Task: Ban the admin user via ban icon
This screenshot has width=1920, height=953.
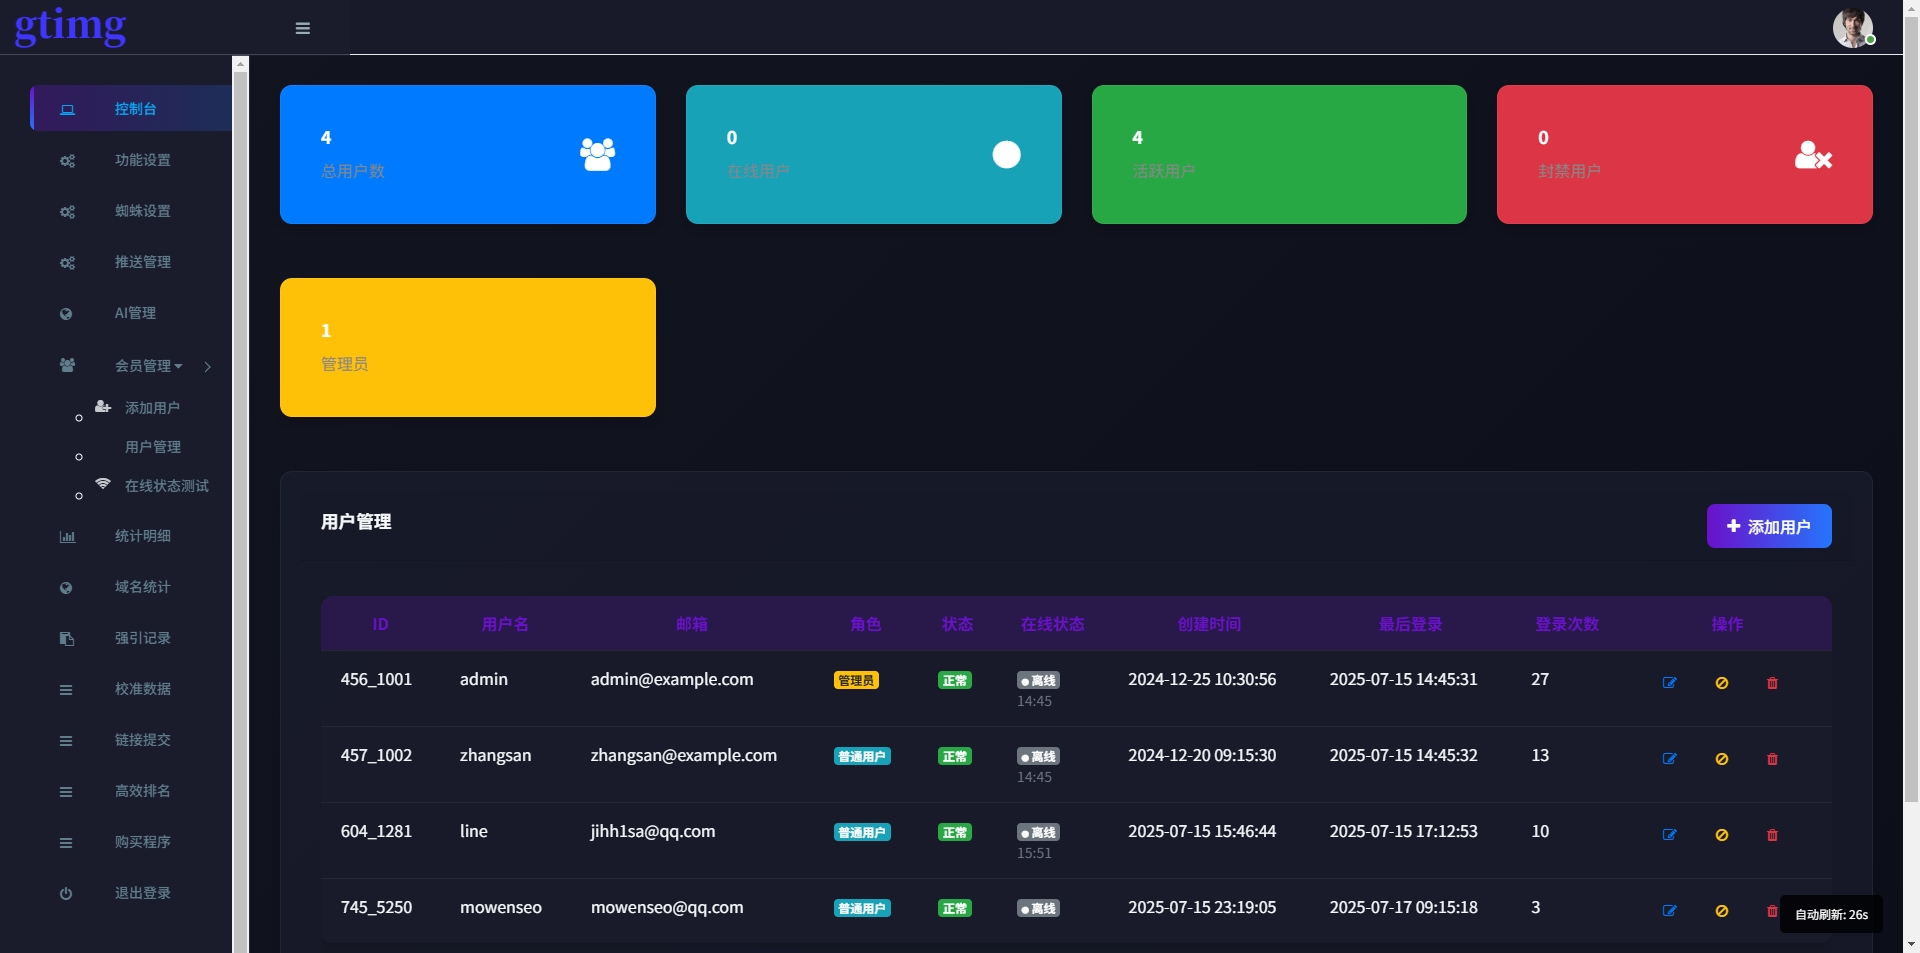Action: pyautogui.click(x=1722, y=683)
